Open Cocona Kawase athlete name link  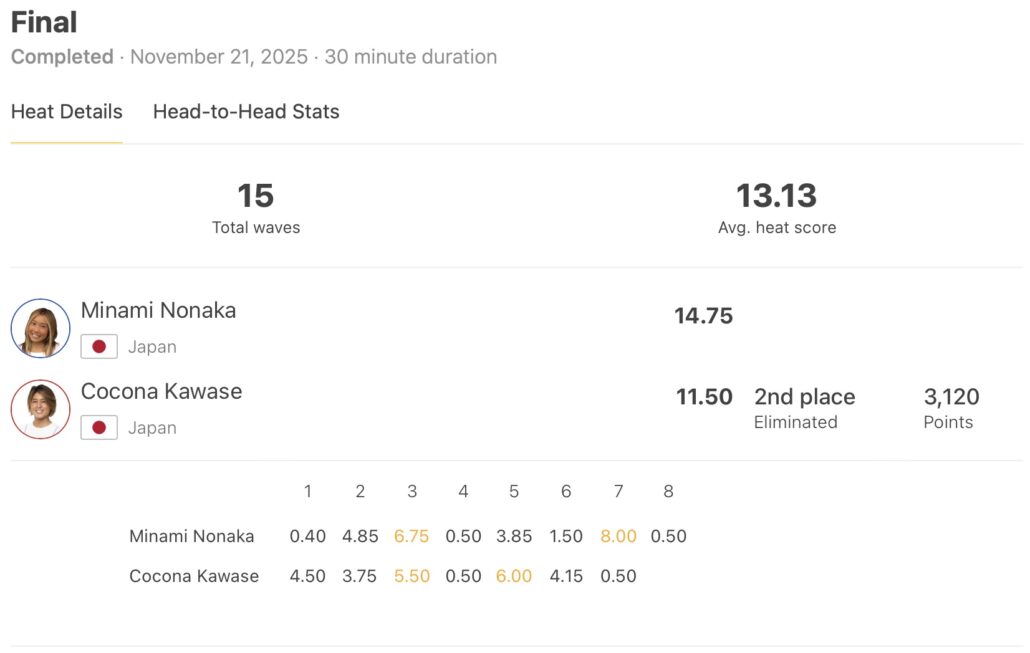click(161, 391)
